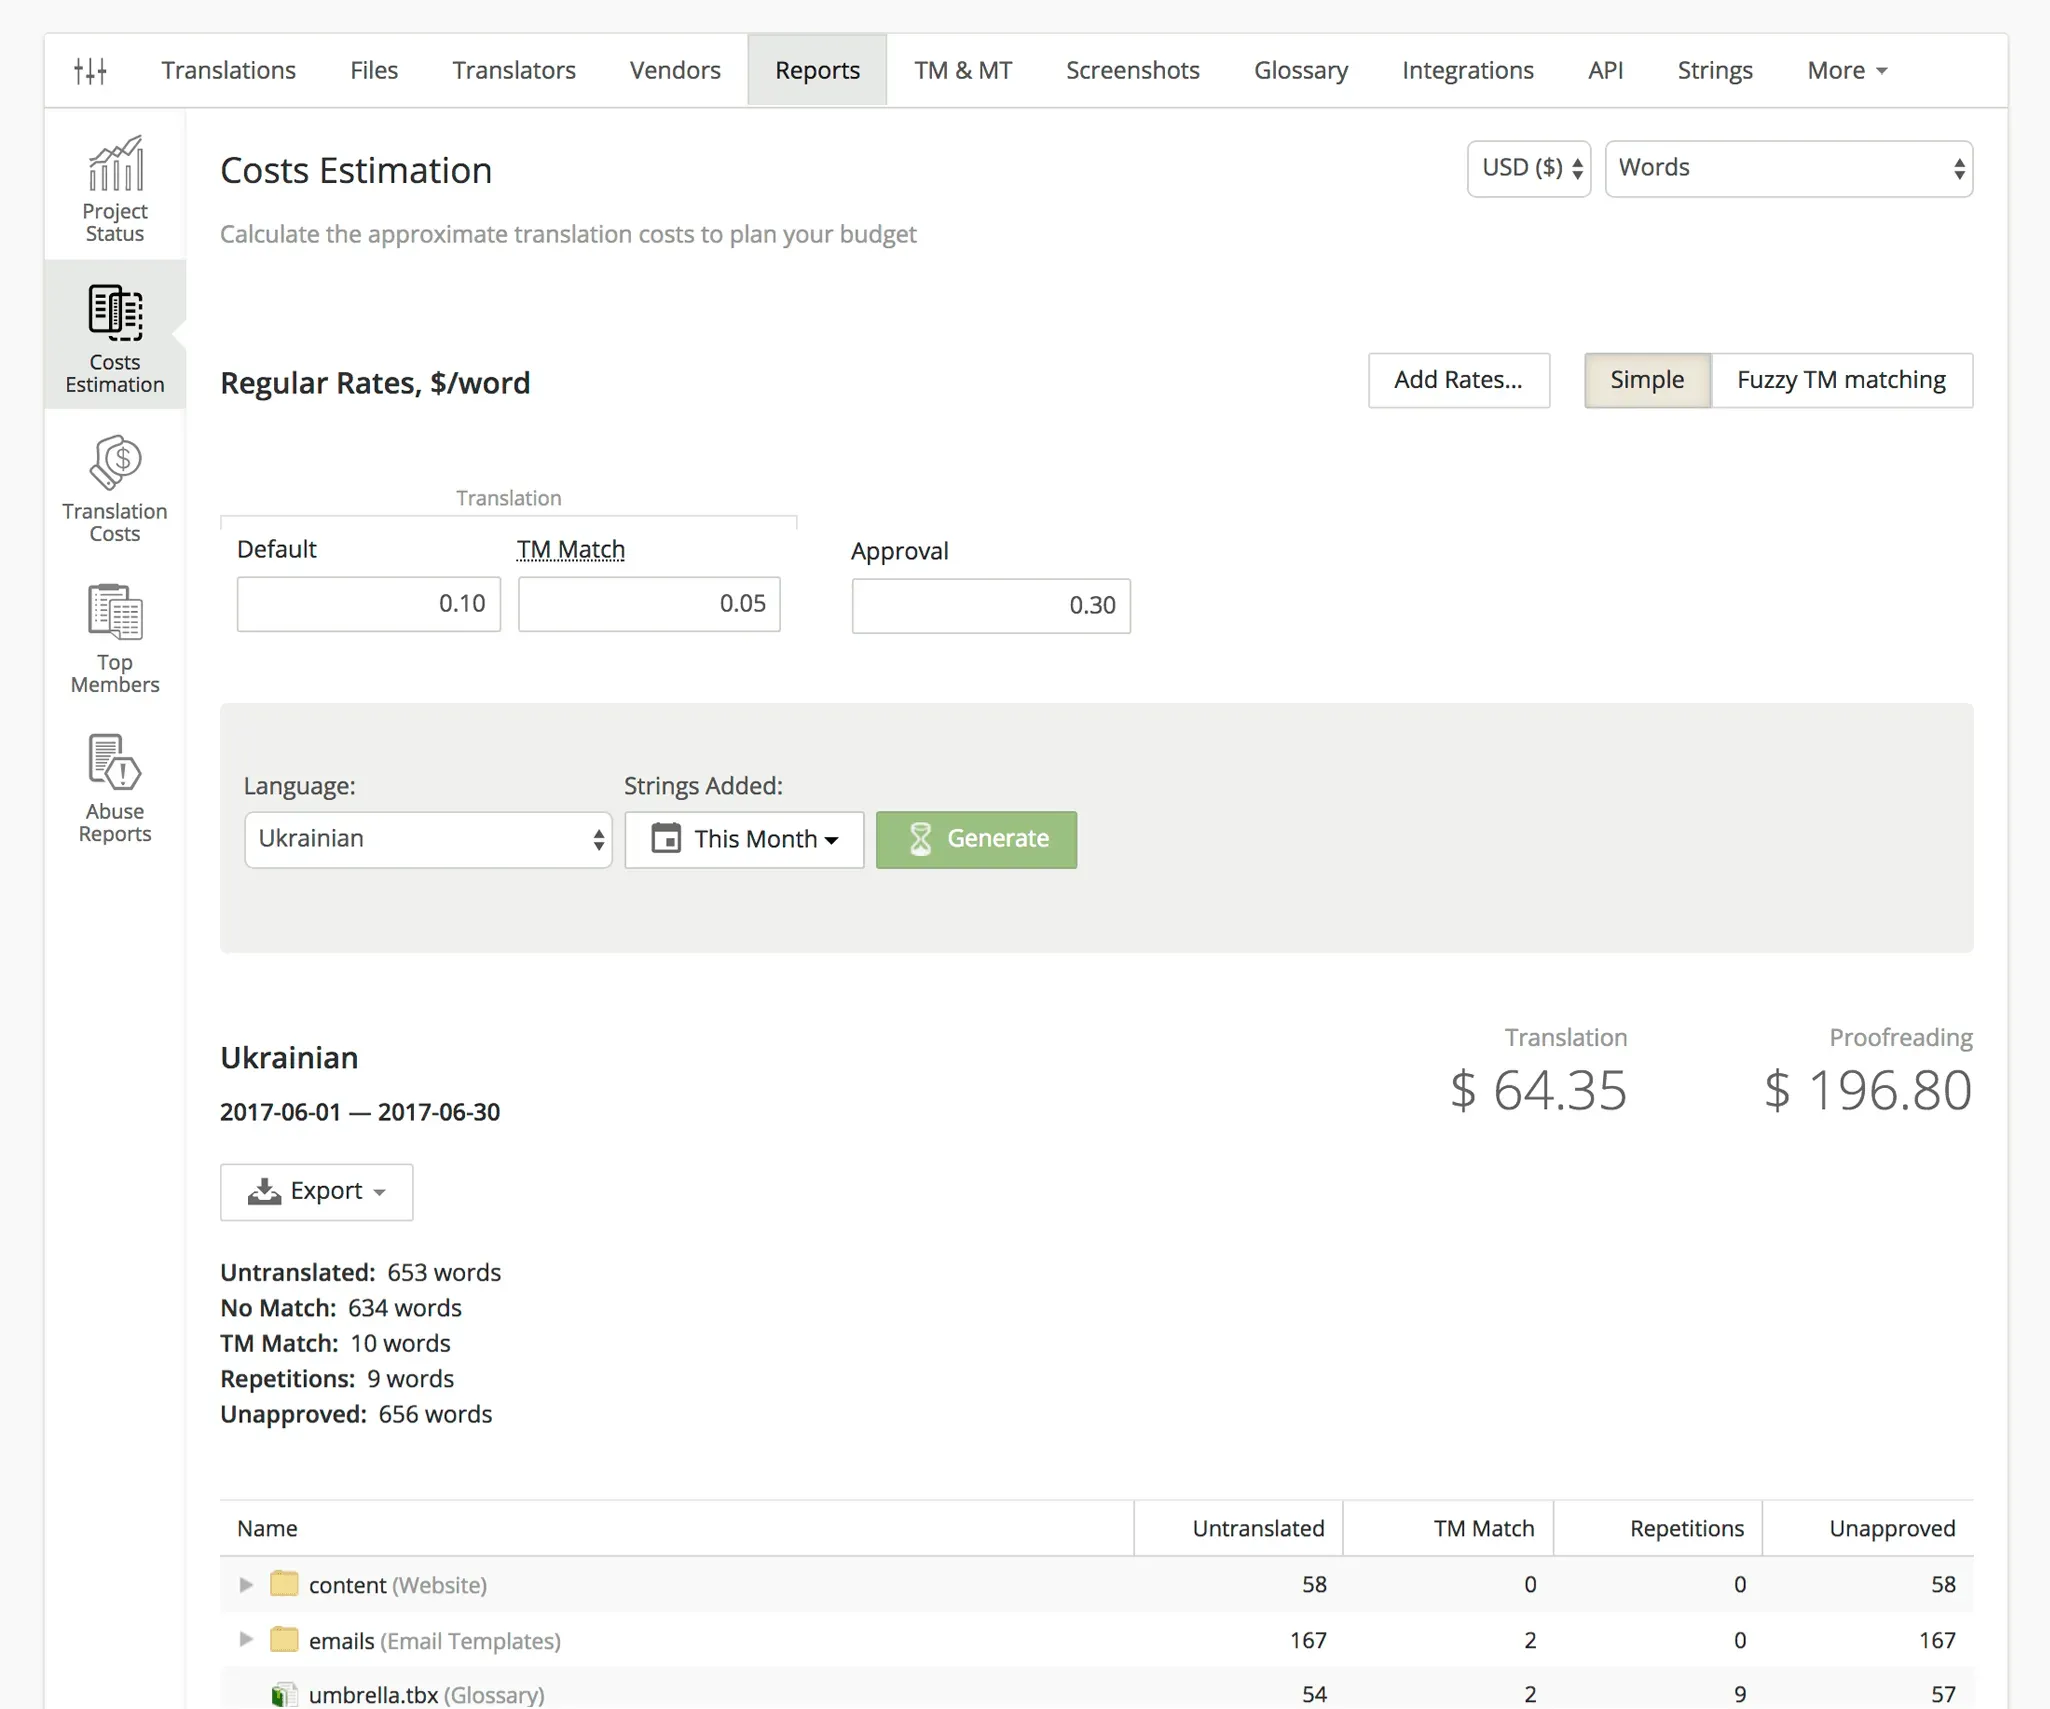Image resolution: width=2050 pixels, height=1709 pixels.
Task: Switch to Simple rate mode
Action: tap(1645, 378)
